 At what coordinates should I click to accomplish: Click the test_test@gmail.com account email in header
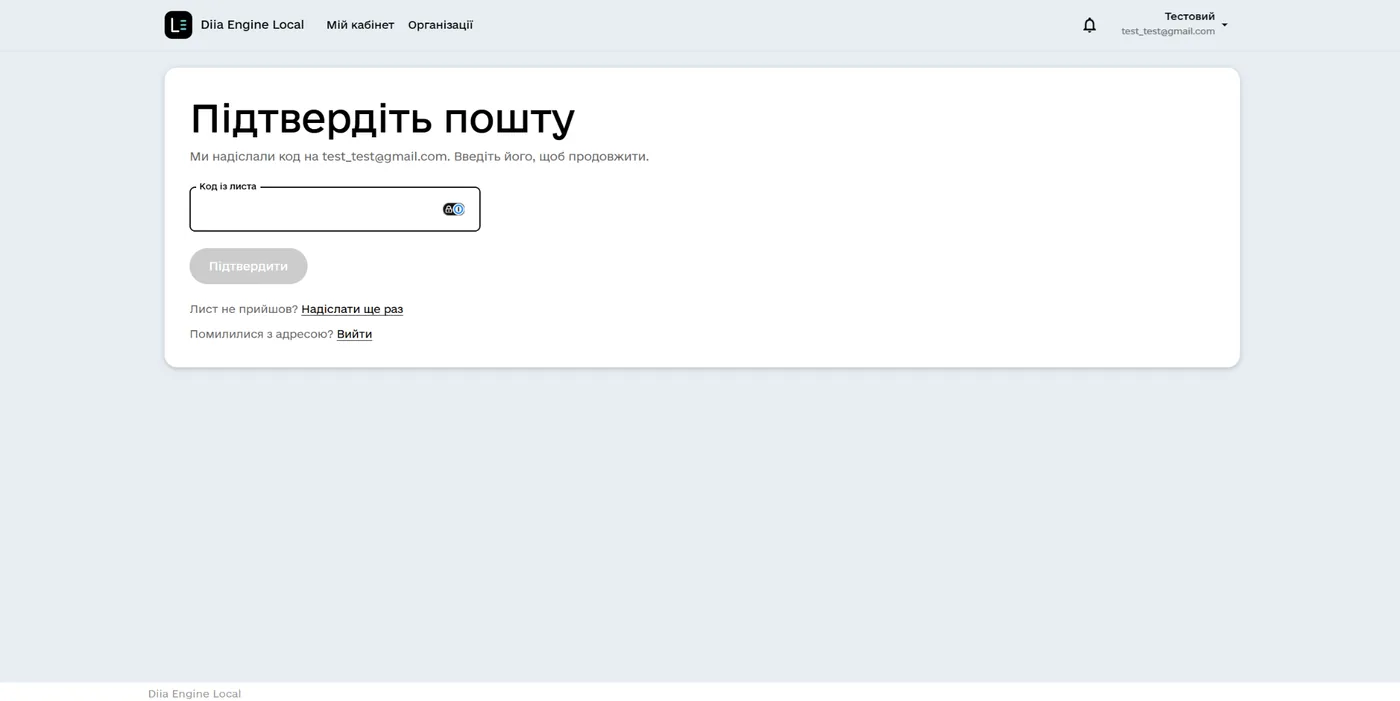pyautogui.click(x=1168, y=31)
